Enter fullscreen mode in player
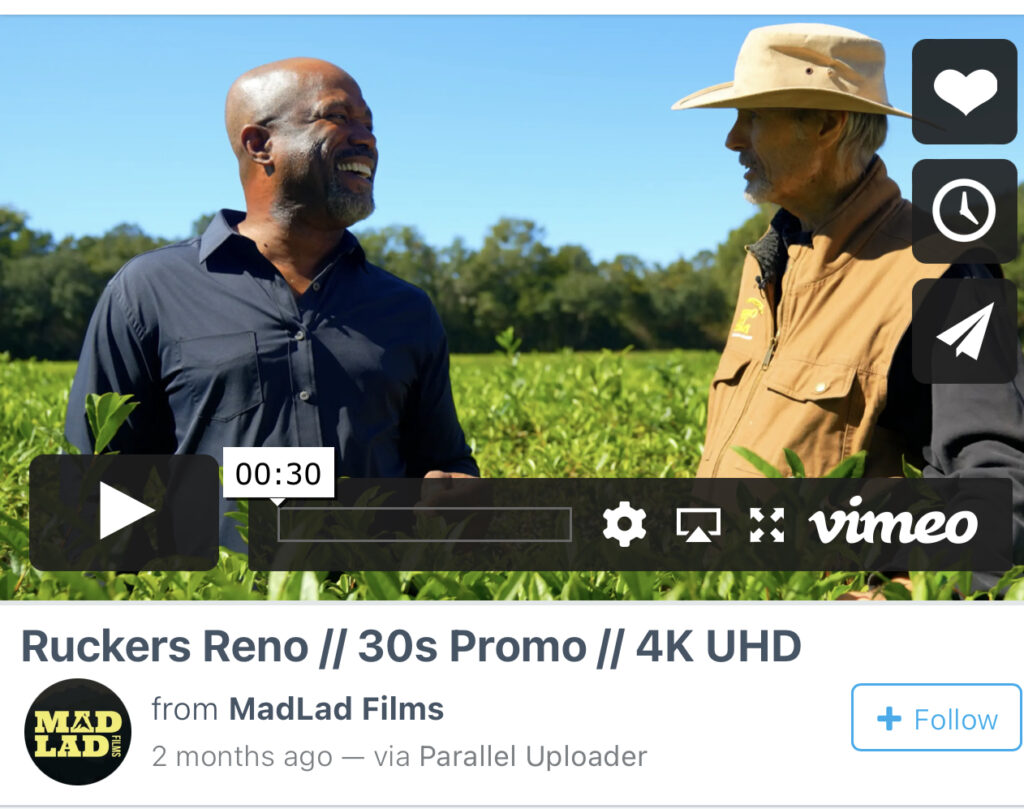Screen dimensions: 1024x809 pyautogui.click(x=767, y=525)
